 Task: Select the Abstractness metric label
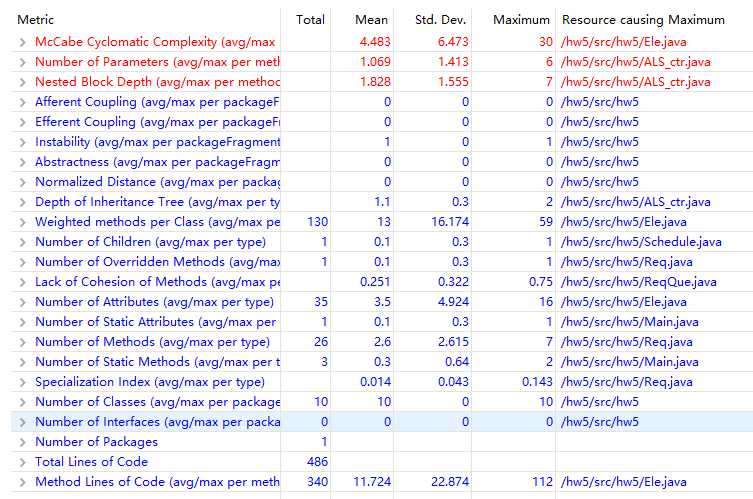coord(157,162)
